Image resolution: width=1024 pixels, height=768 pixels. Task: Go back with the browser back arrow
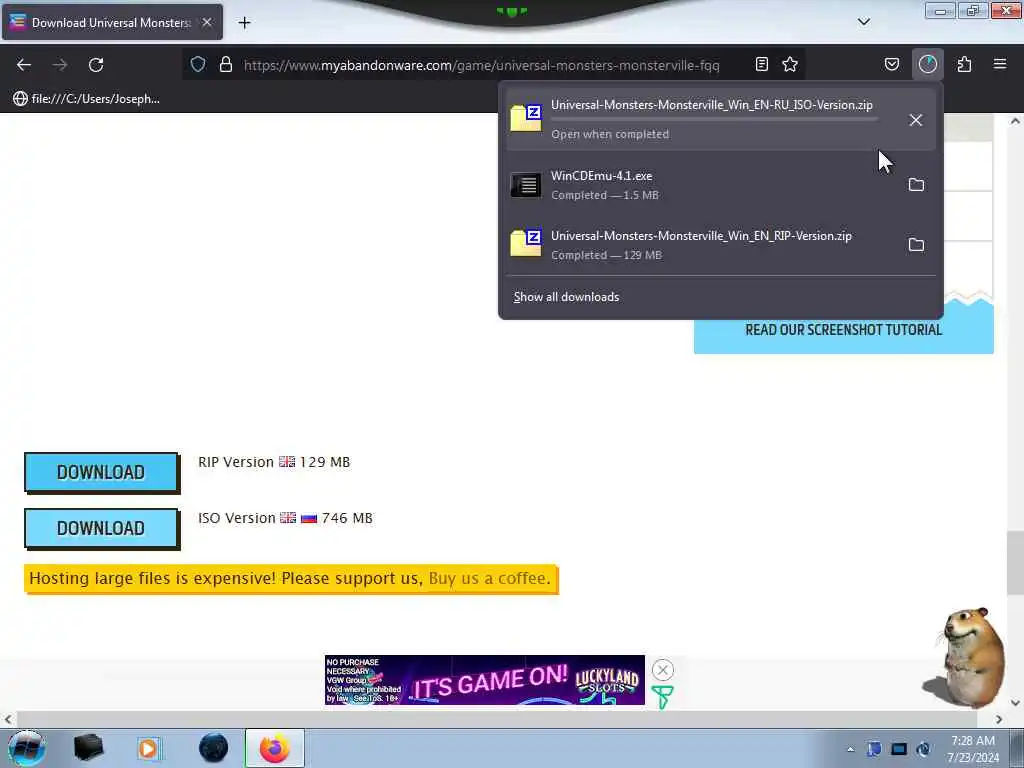click(24, 65)
